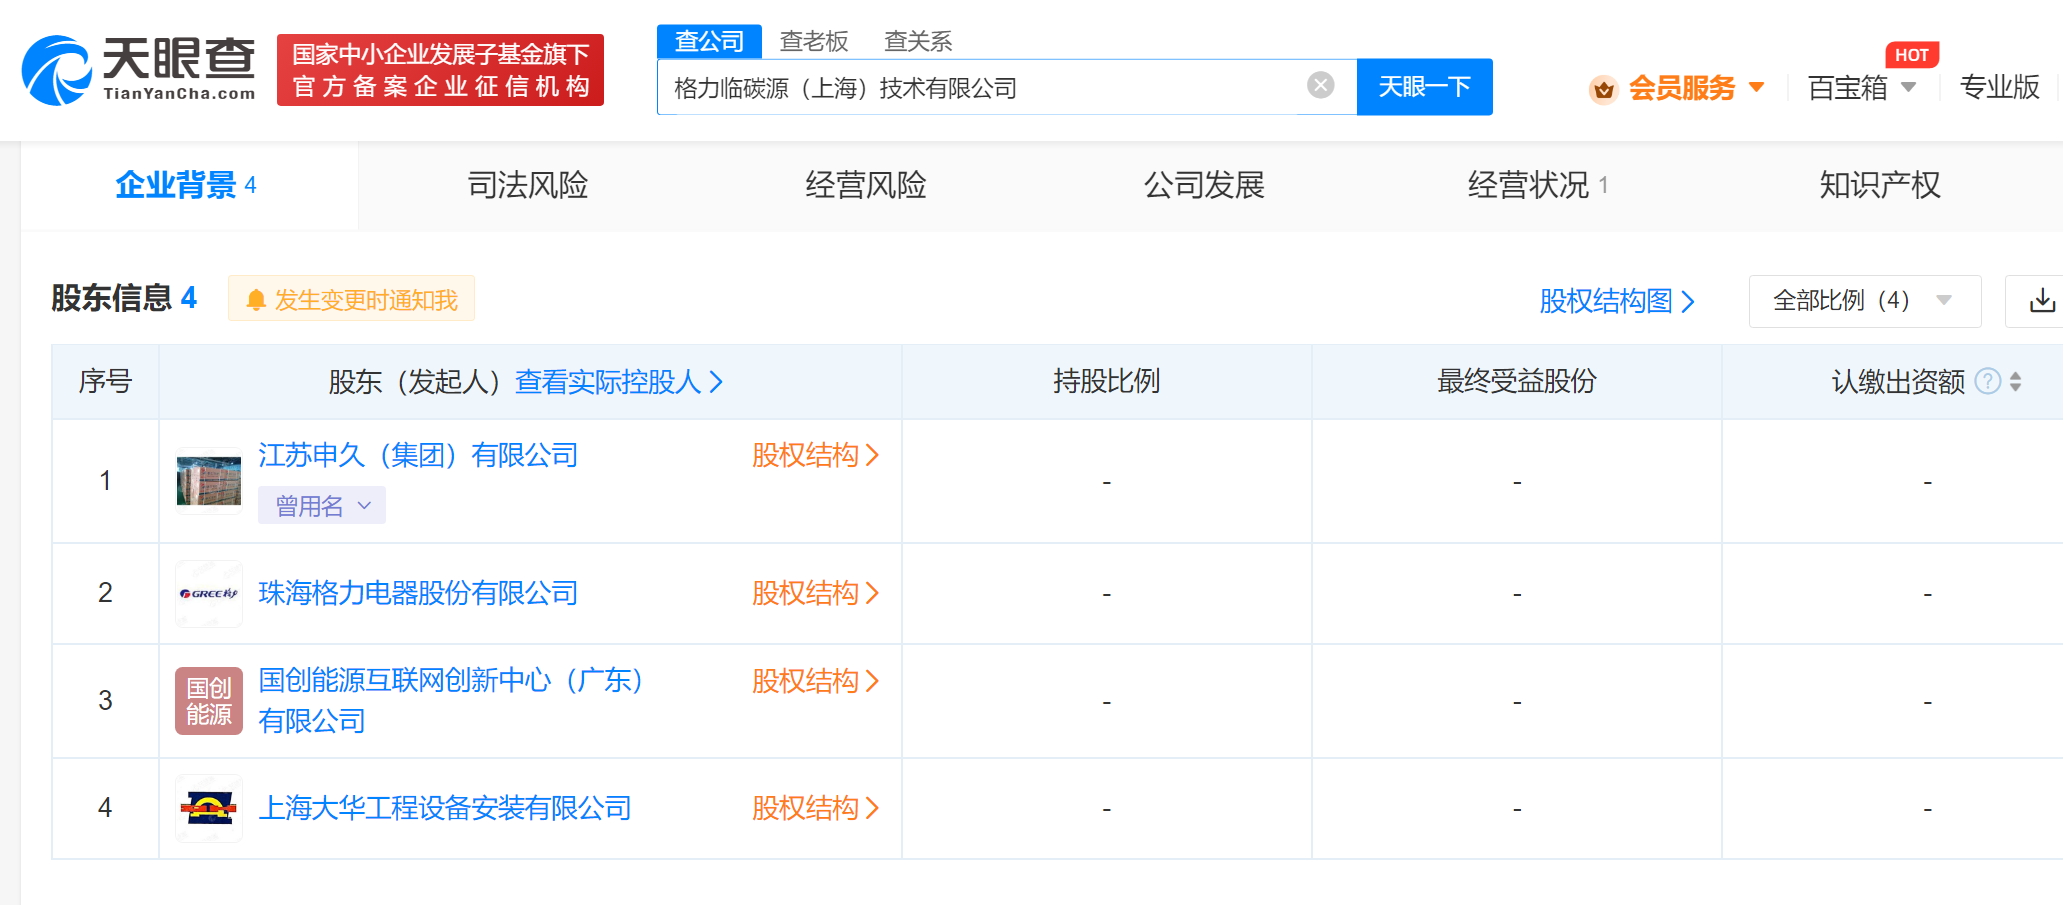Click the 持股比例 column header
The width and height of the screenshot is (2063, 905).
click(x=1106, y=381)
